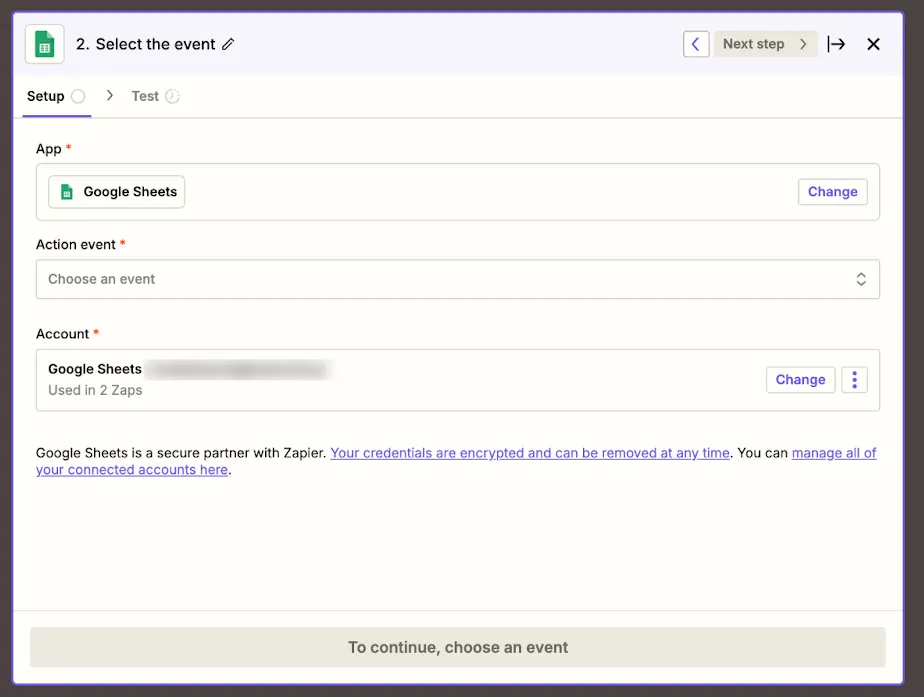924x697 pixels.
Task: Click the Google Sheets account name text
Action: pyautogui.click(x=95, y=369)
